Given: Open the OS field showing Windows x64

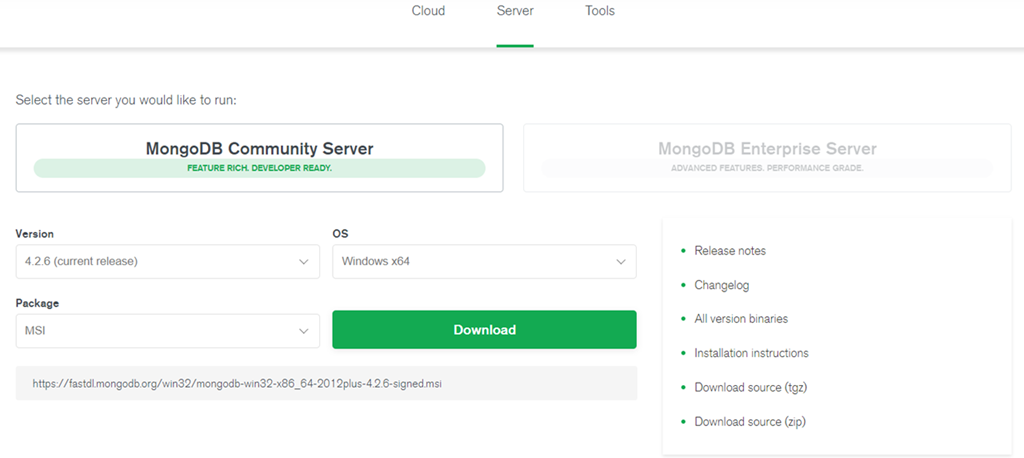Looking at the screenshot, I should pyautogui.click(x=470, y=262).
